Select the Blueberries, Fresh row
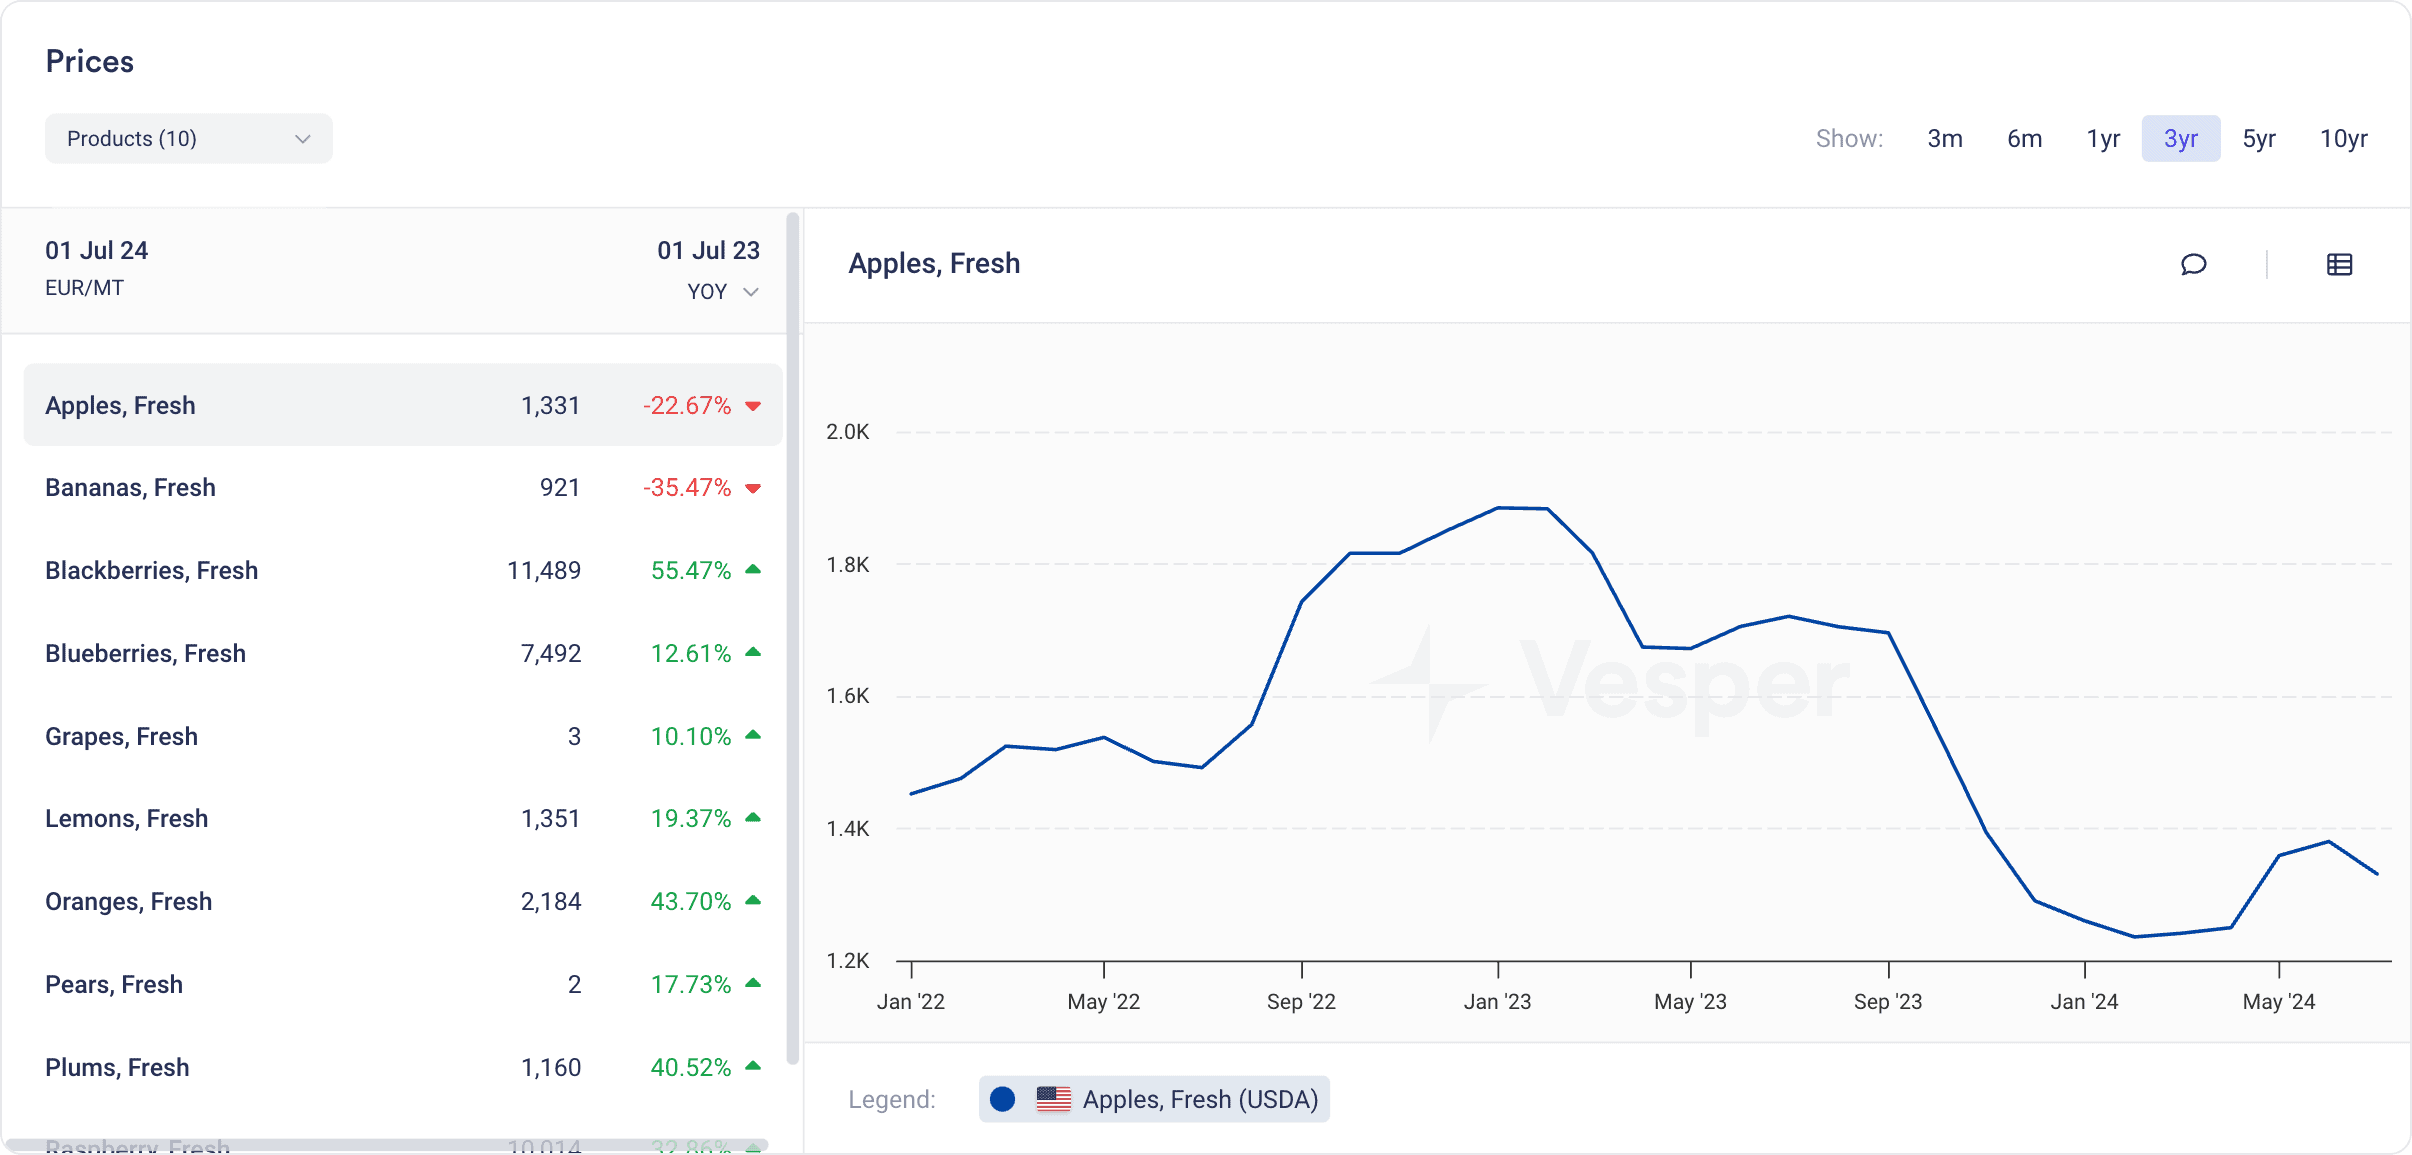The image size is (2412, 1155). pos(403,653)
